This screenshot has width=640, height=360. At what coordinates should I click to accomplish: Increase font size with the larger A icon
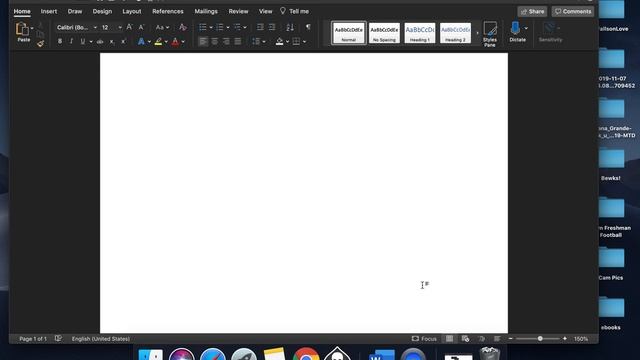click(129, 27)
